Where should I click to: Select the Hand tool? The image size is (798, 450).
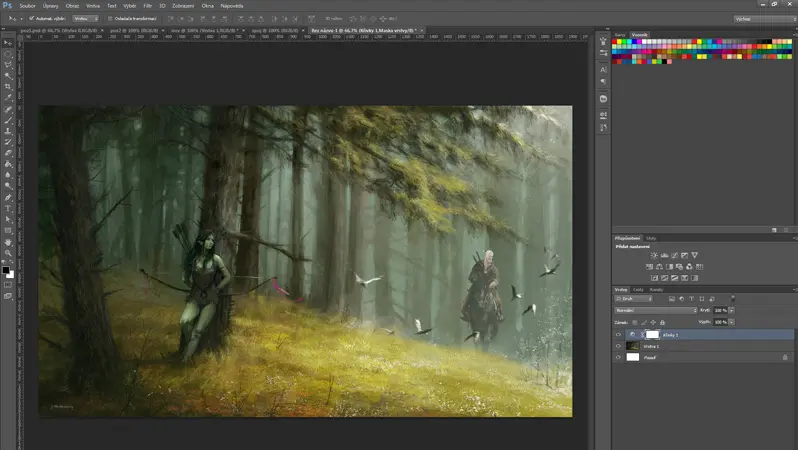(x=8, y=242)
